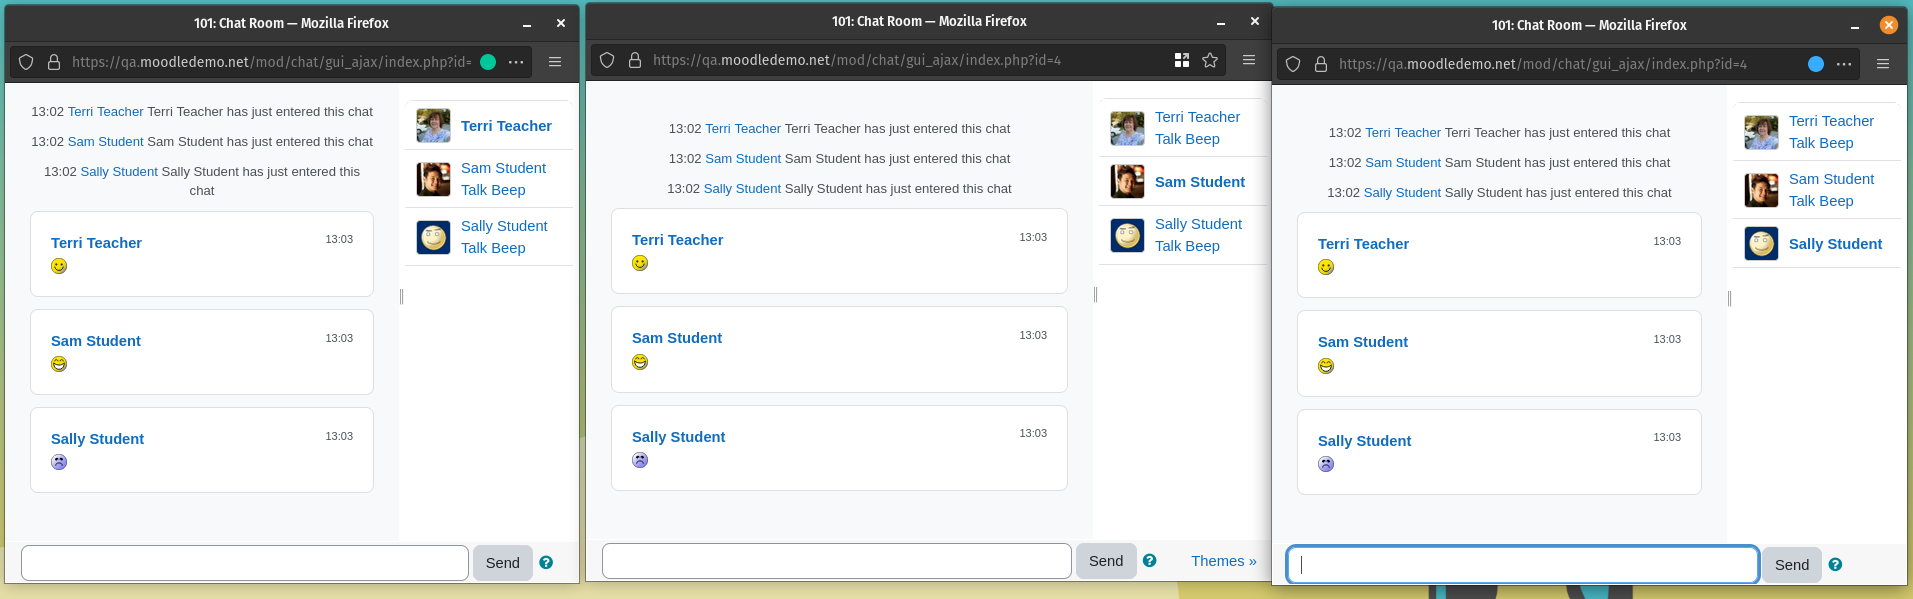1913x599 pixels.
Task: Click address bar URL in middle window
Action: [x=857, y=60]
